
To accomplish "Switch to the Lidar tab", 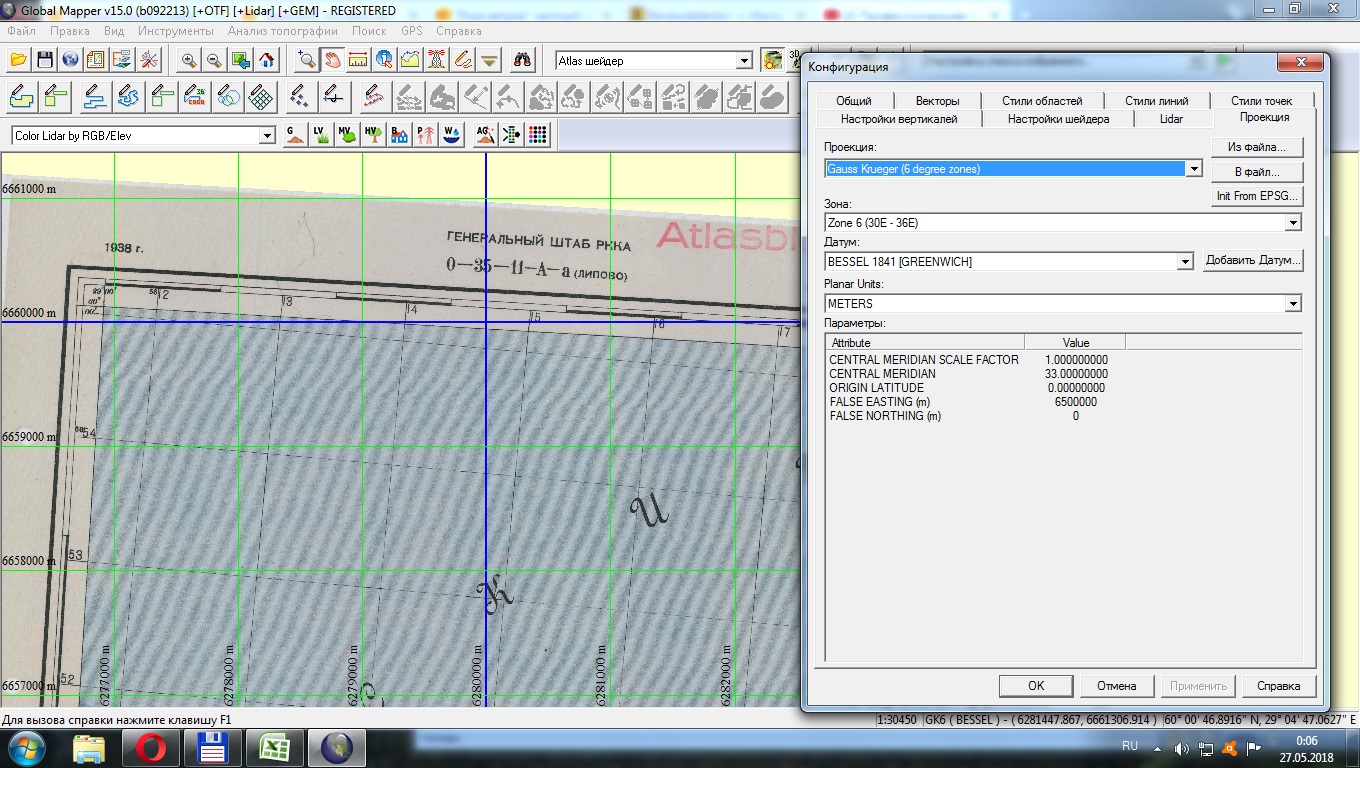I will (x=1171, y=118).
